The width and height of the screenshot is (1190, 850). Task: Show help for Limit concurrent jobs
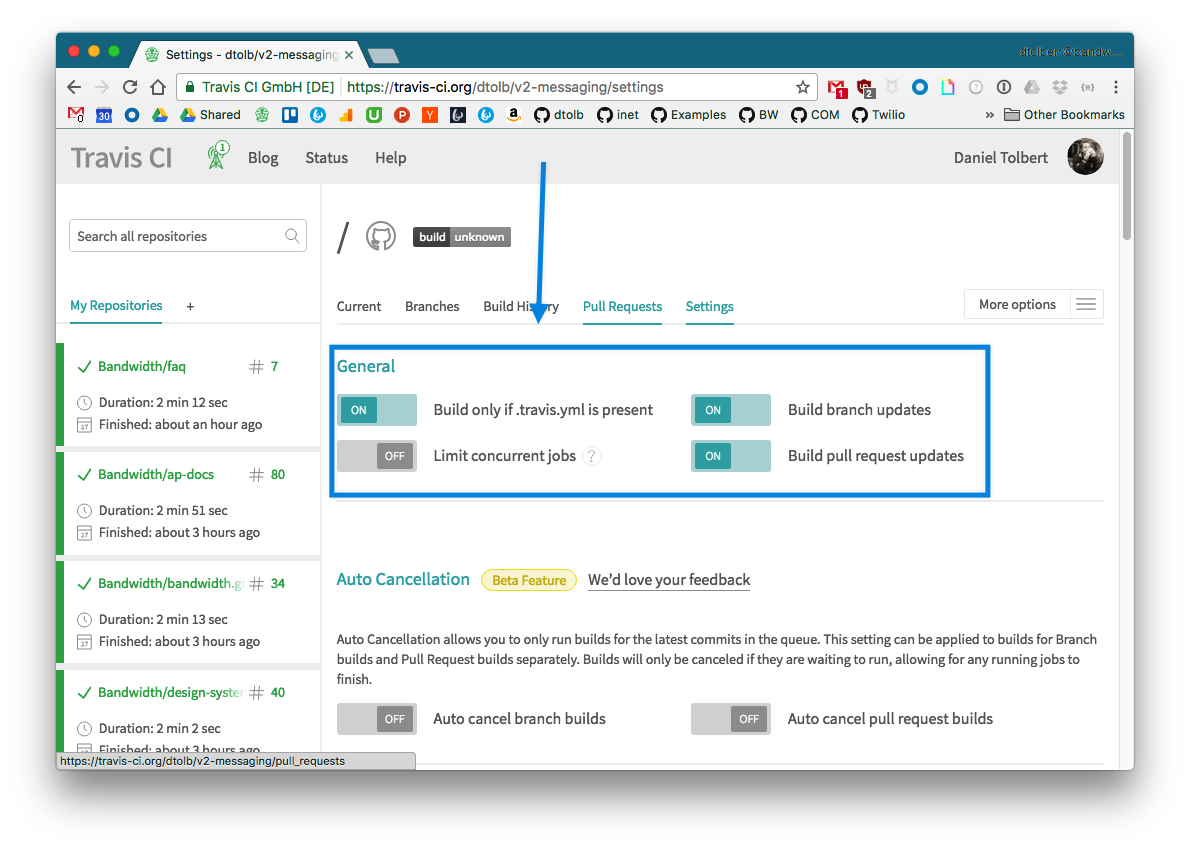point(592,456)
